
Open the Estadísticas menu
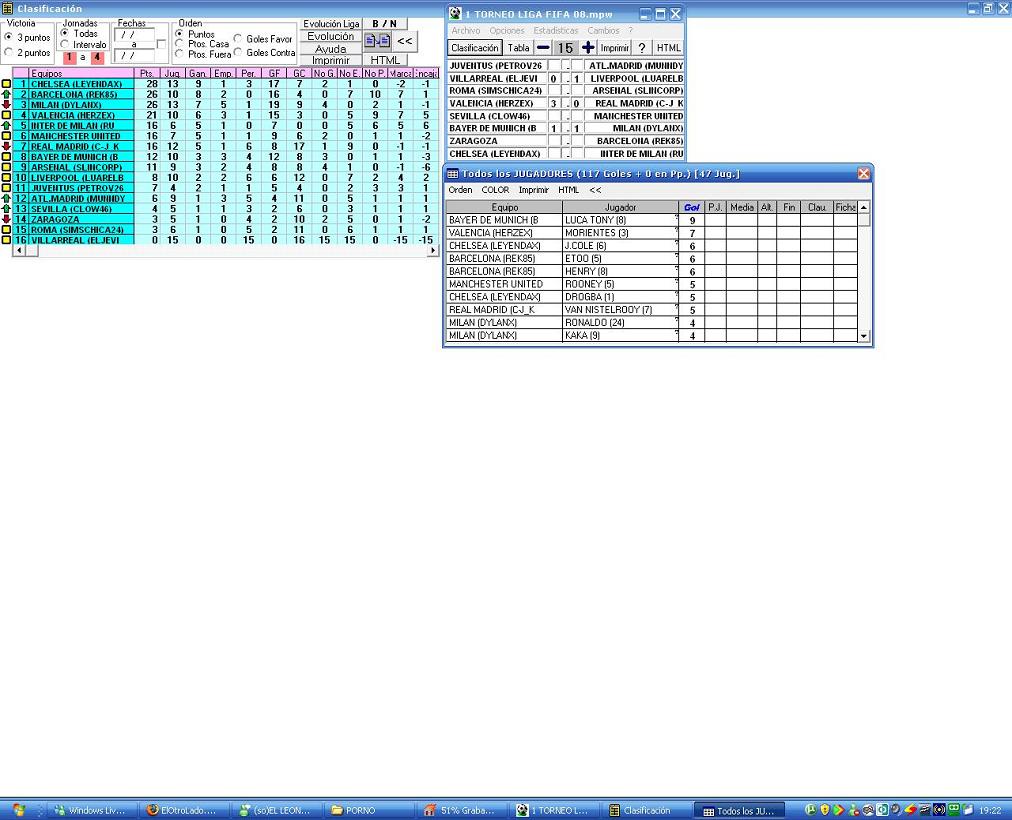(x=556, y=30)
